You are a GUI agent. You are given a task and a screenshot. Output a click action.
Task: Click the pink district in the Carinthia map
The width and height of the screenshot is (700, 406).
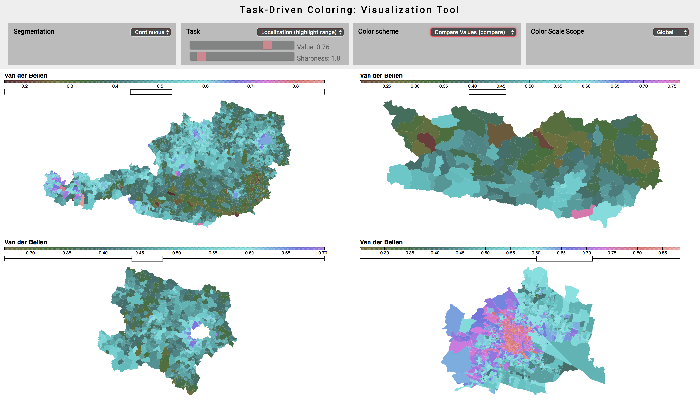(x=581, y=212)
